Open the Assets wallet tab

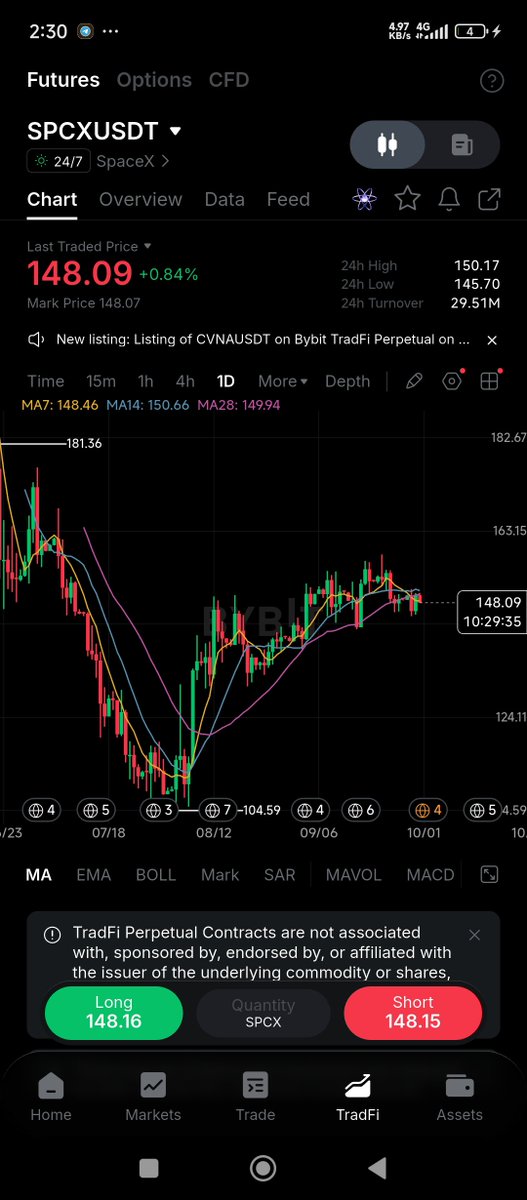[460, 1097]
